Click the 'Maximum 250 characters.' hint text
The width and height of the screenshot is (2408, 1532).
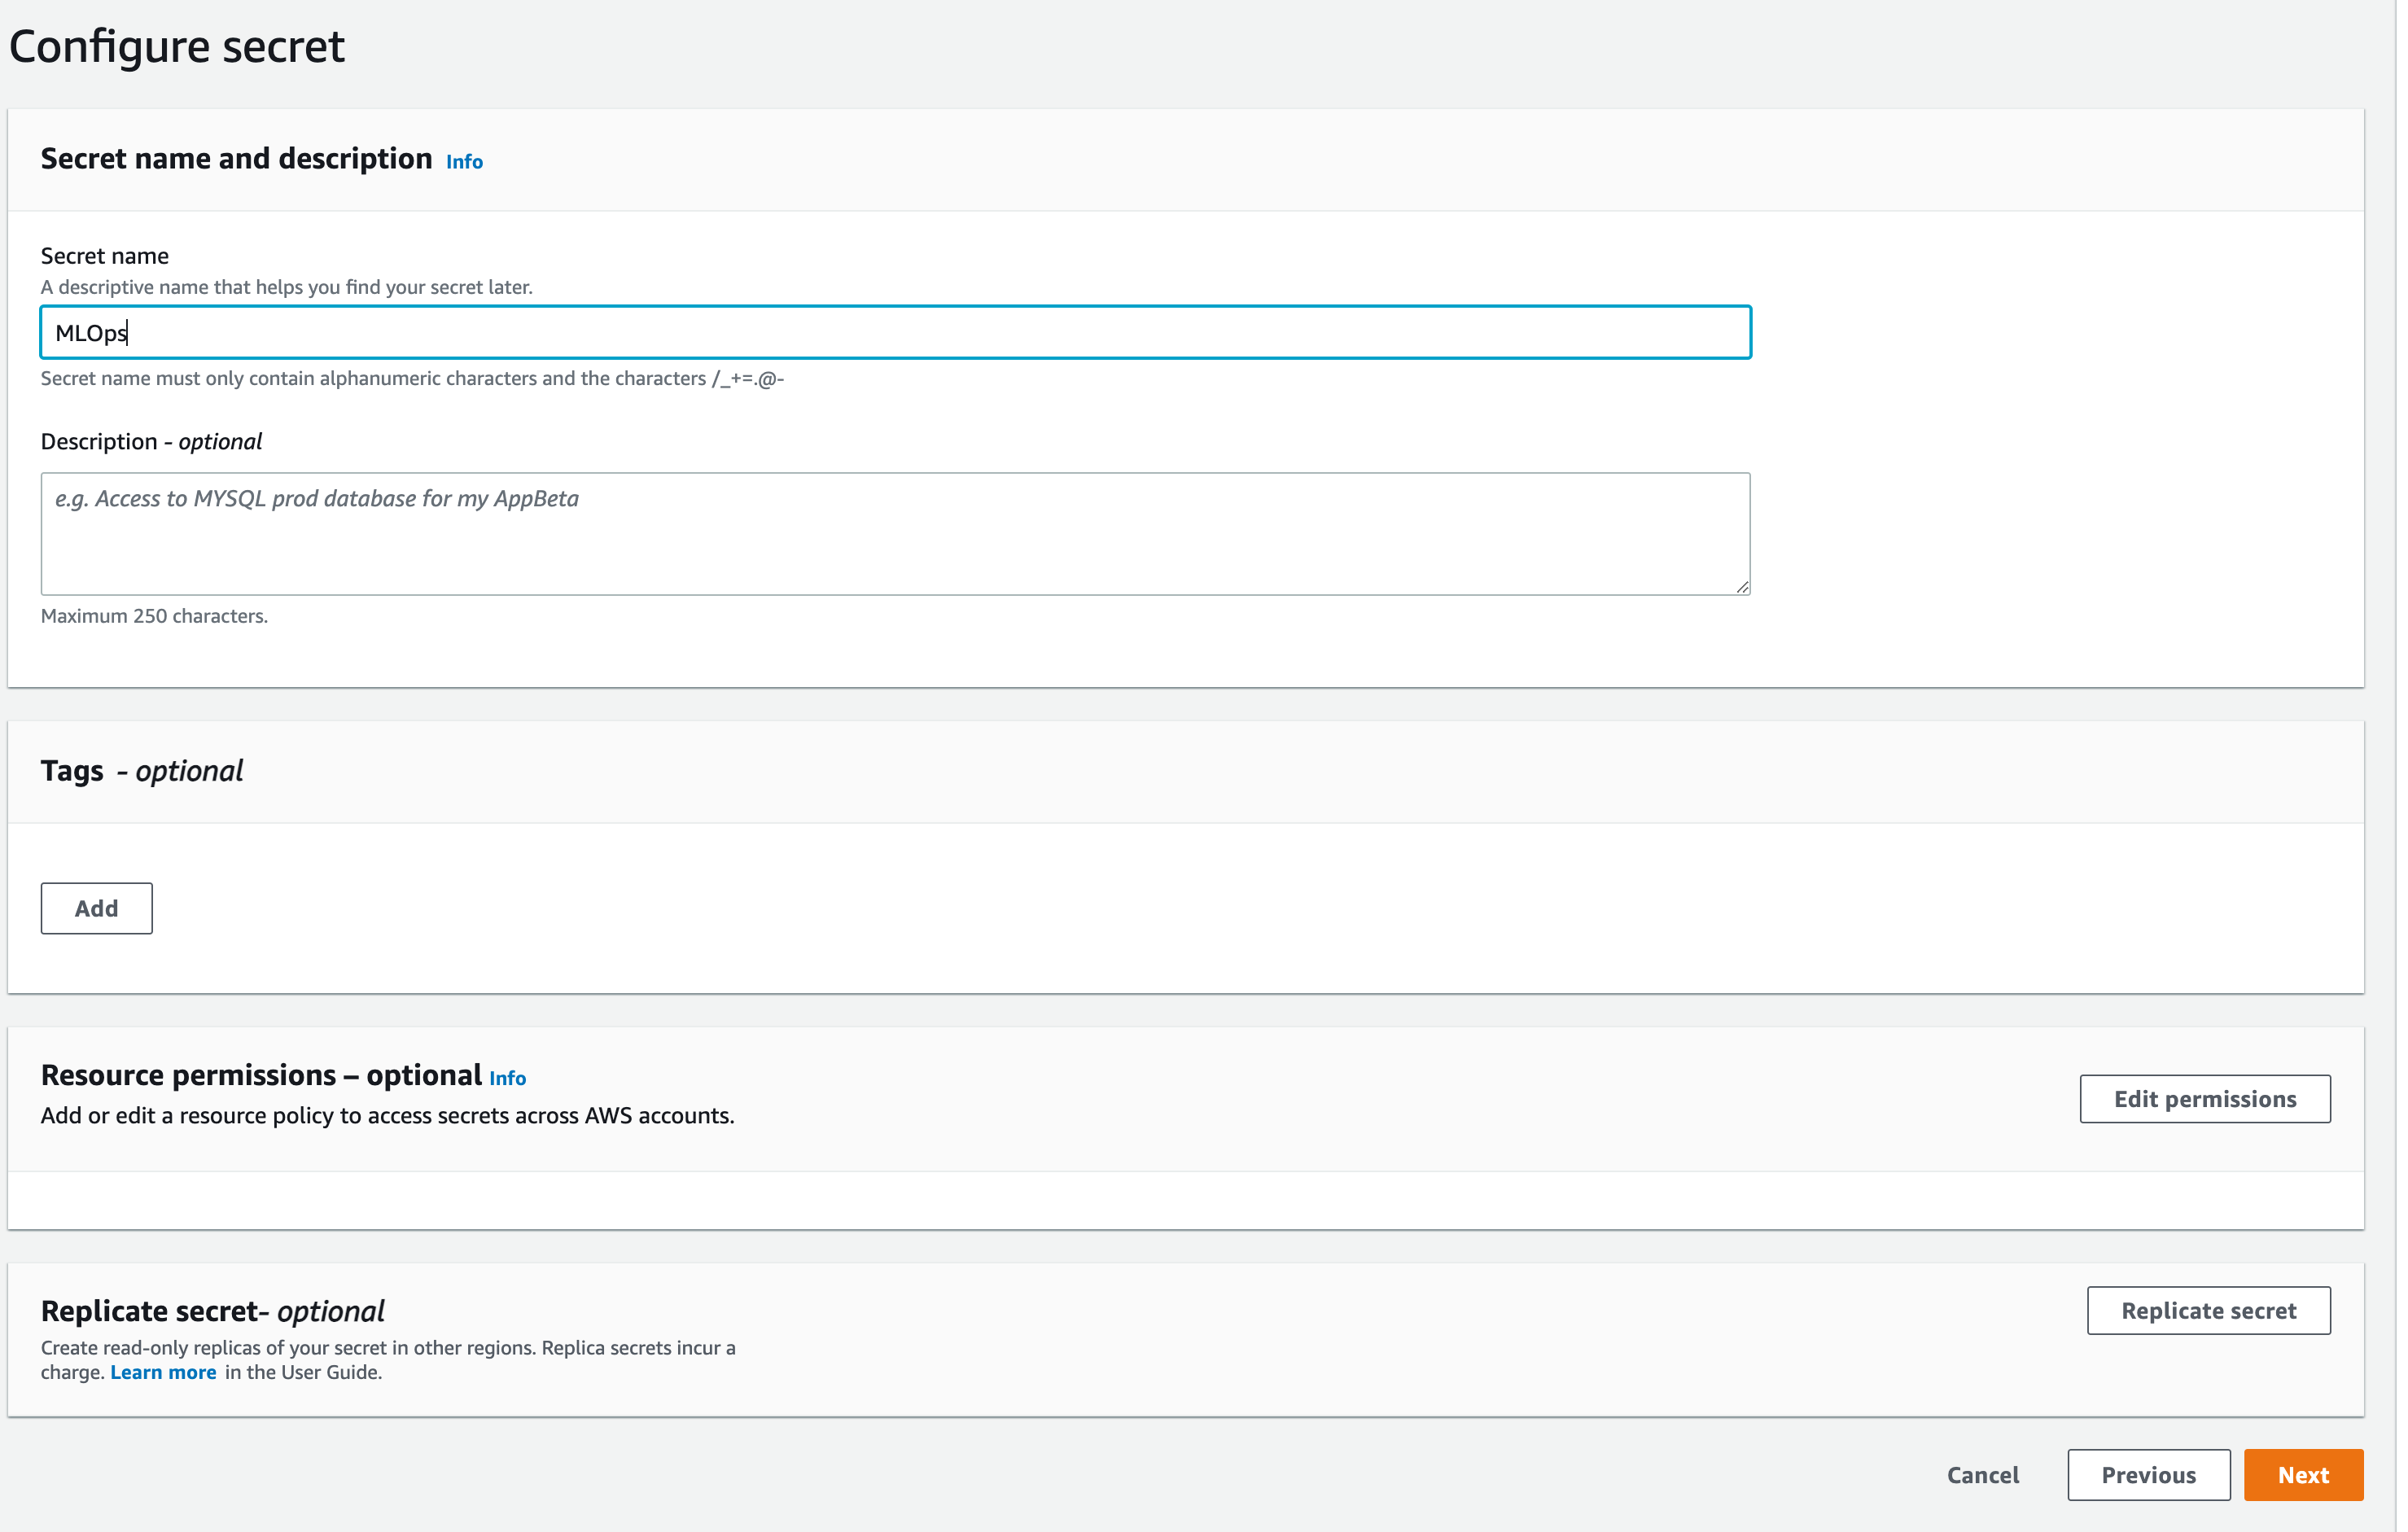coord(154,616)
